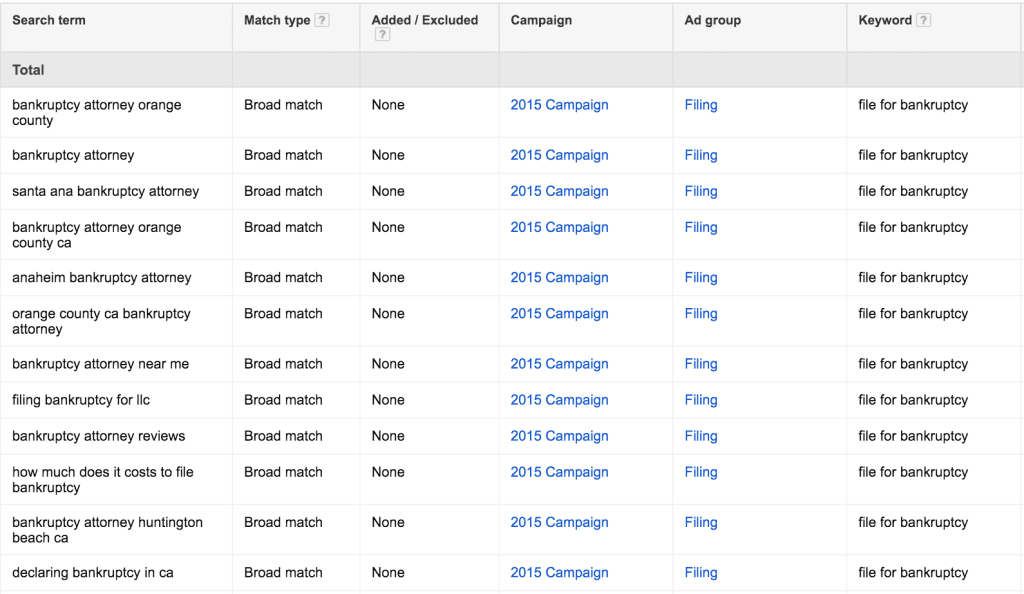Viewport: 1024px width, 594px height.
Task: Sort by the Search term column header
Action: [x=49, y=20]
